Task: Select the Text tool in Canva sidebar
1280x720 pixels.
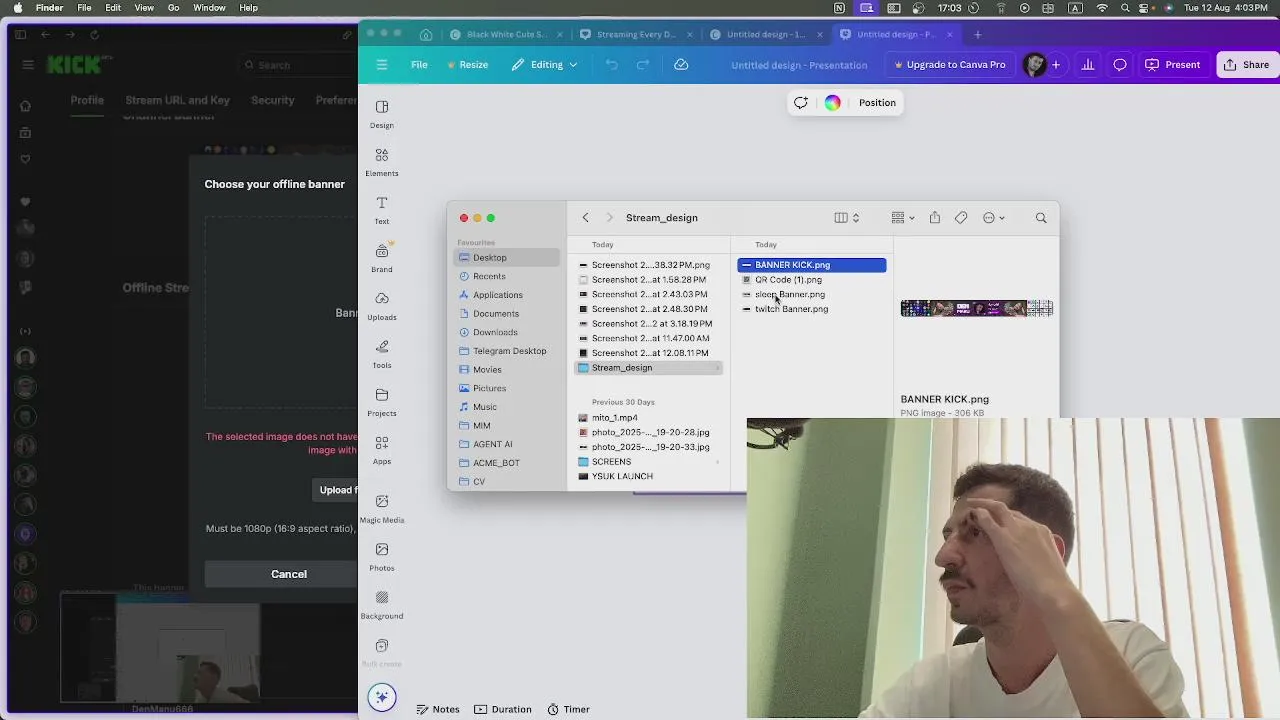Action: (381, 210)
